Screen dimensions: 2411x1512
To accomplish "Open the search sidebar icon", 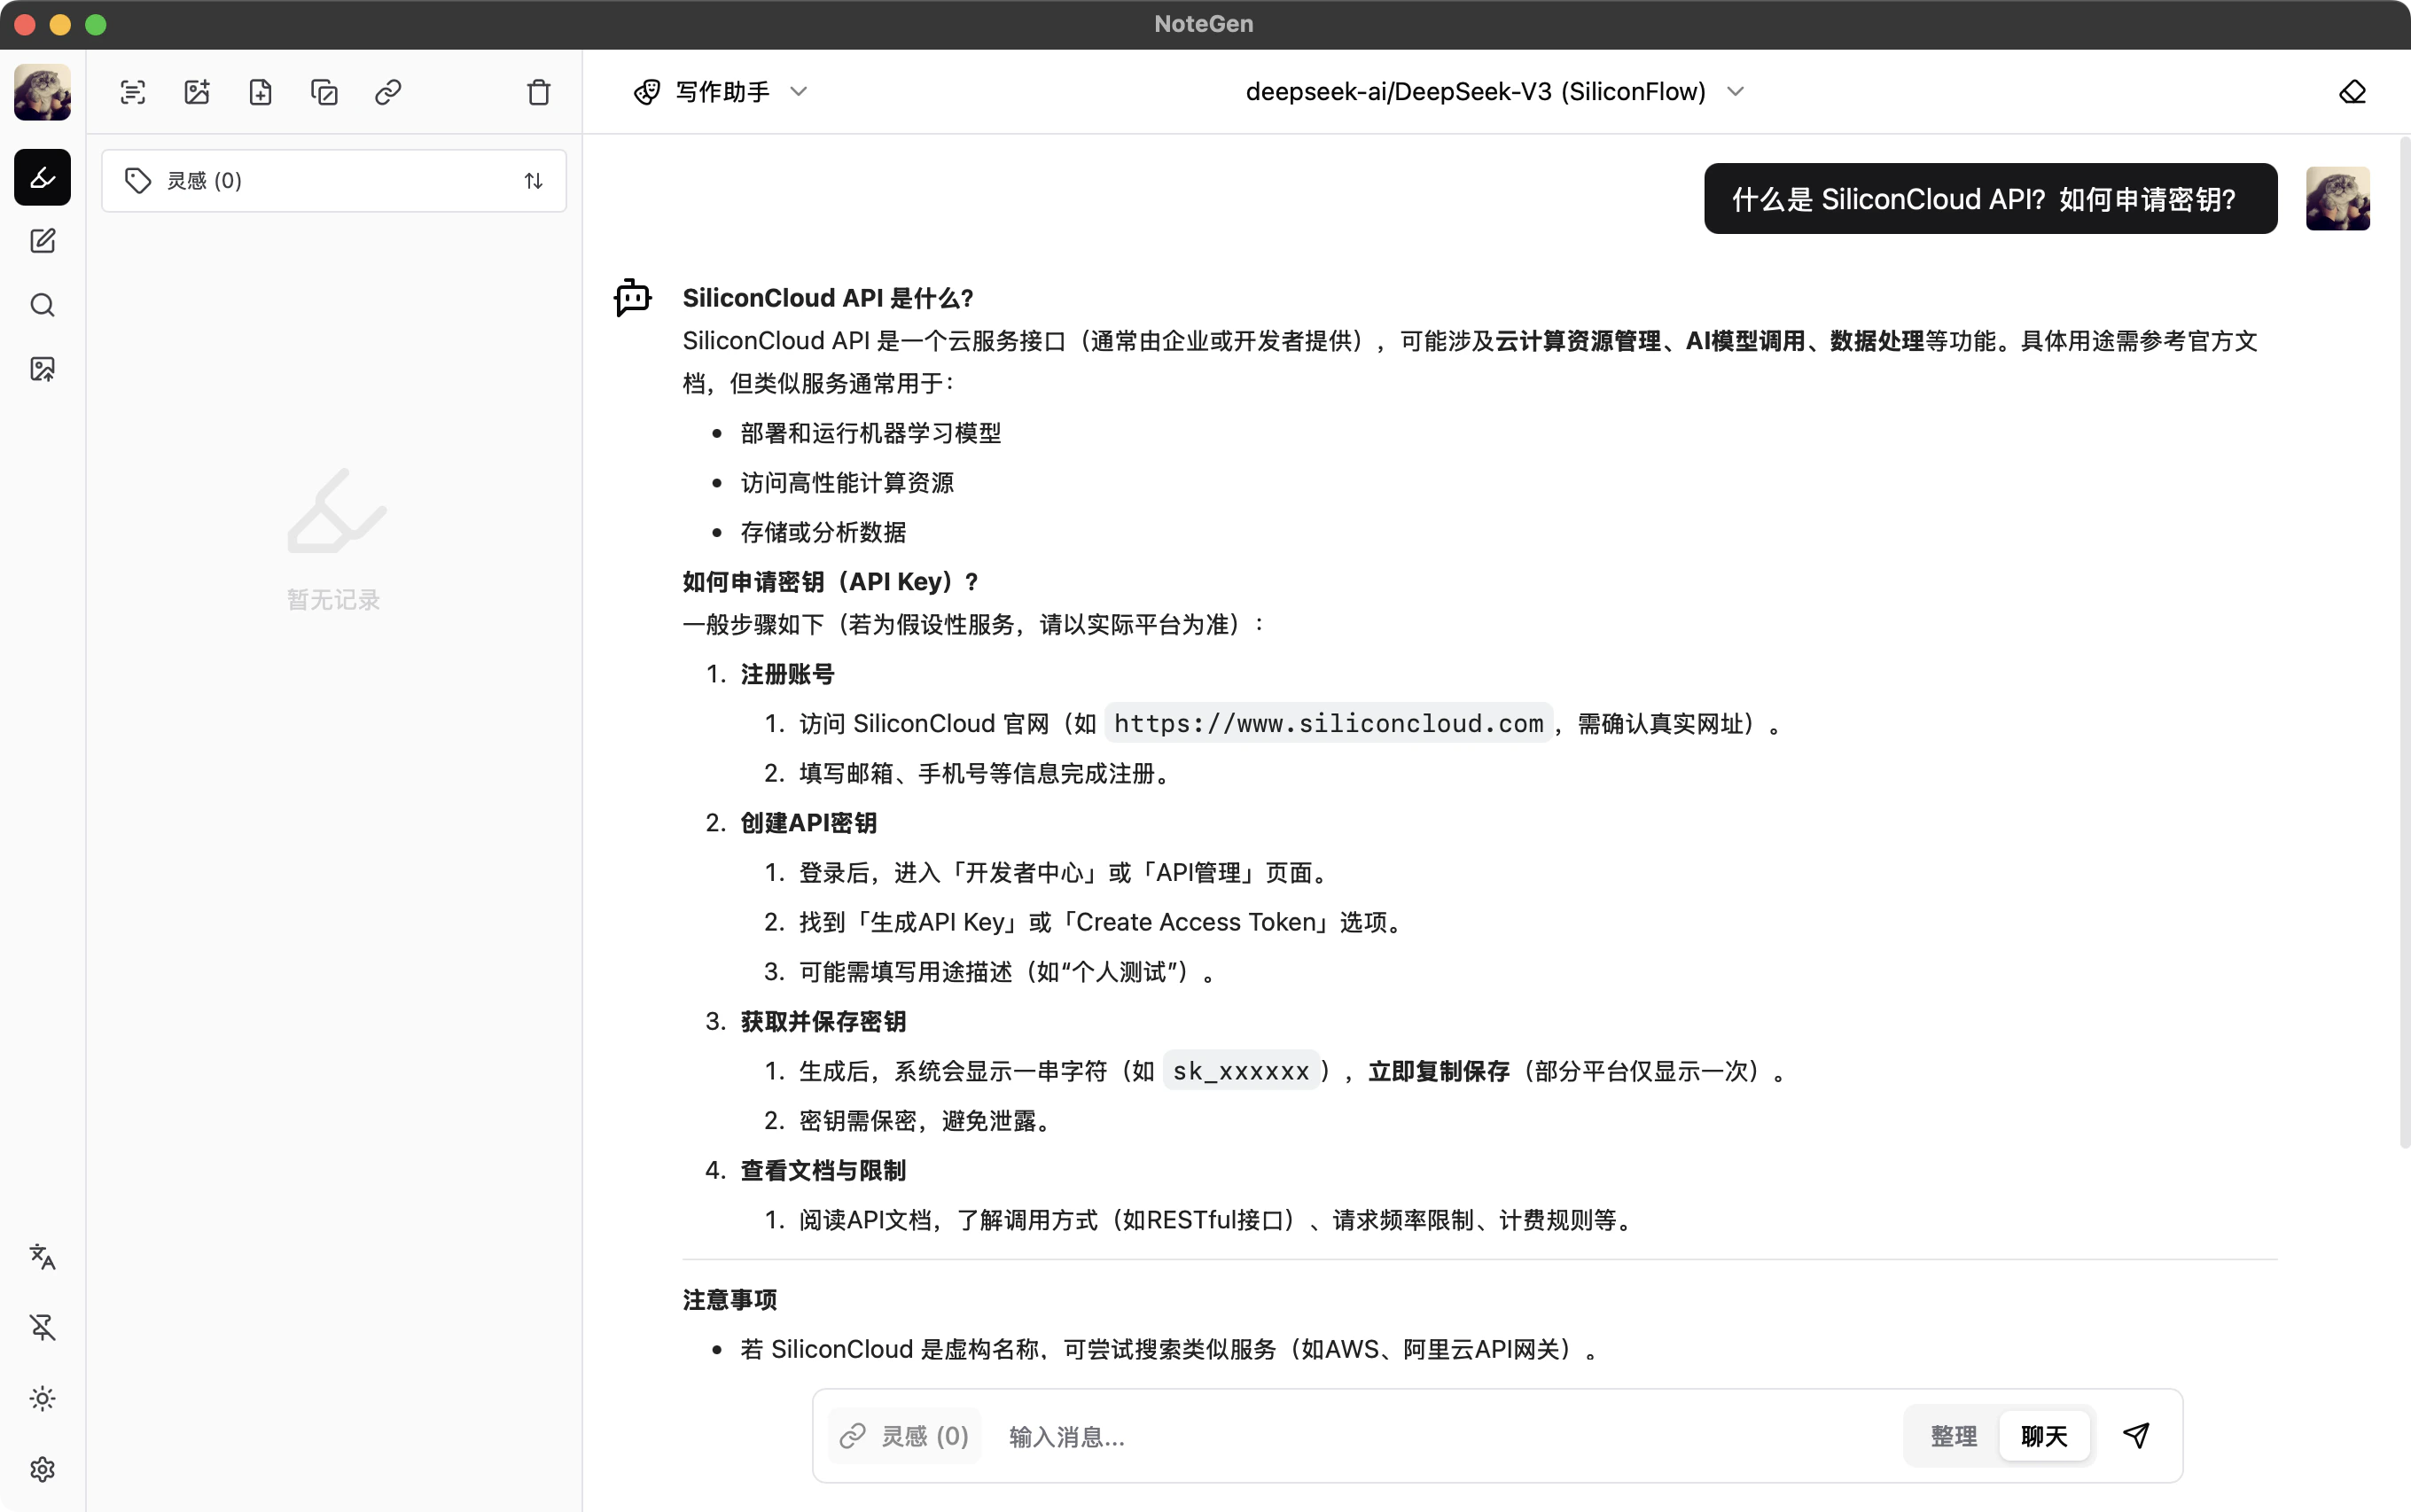I will coord(42,305).
